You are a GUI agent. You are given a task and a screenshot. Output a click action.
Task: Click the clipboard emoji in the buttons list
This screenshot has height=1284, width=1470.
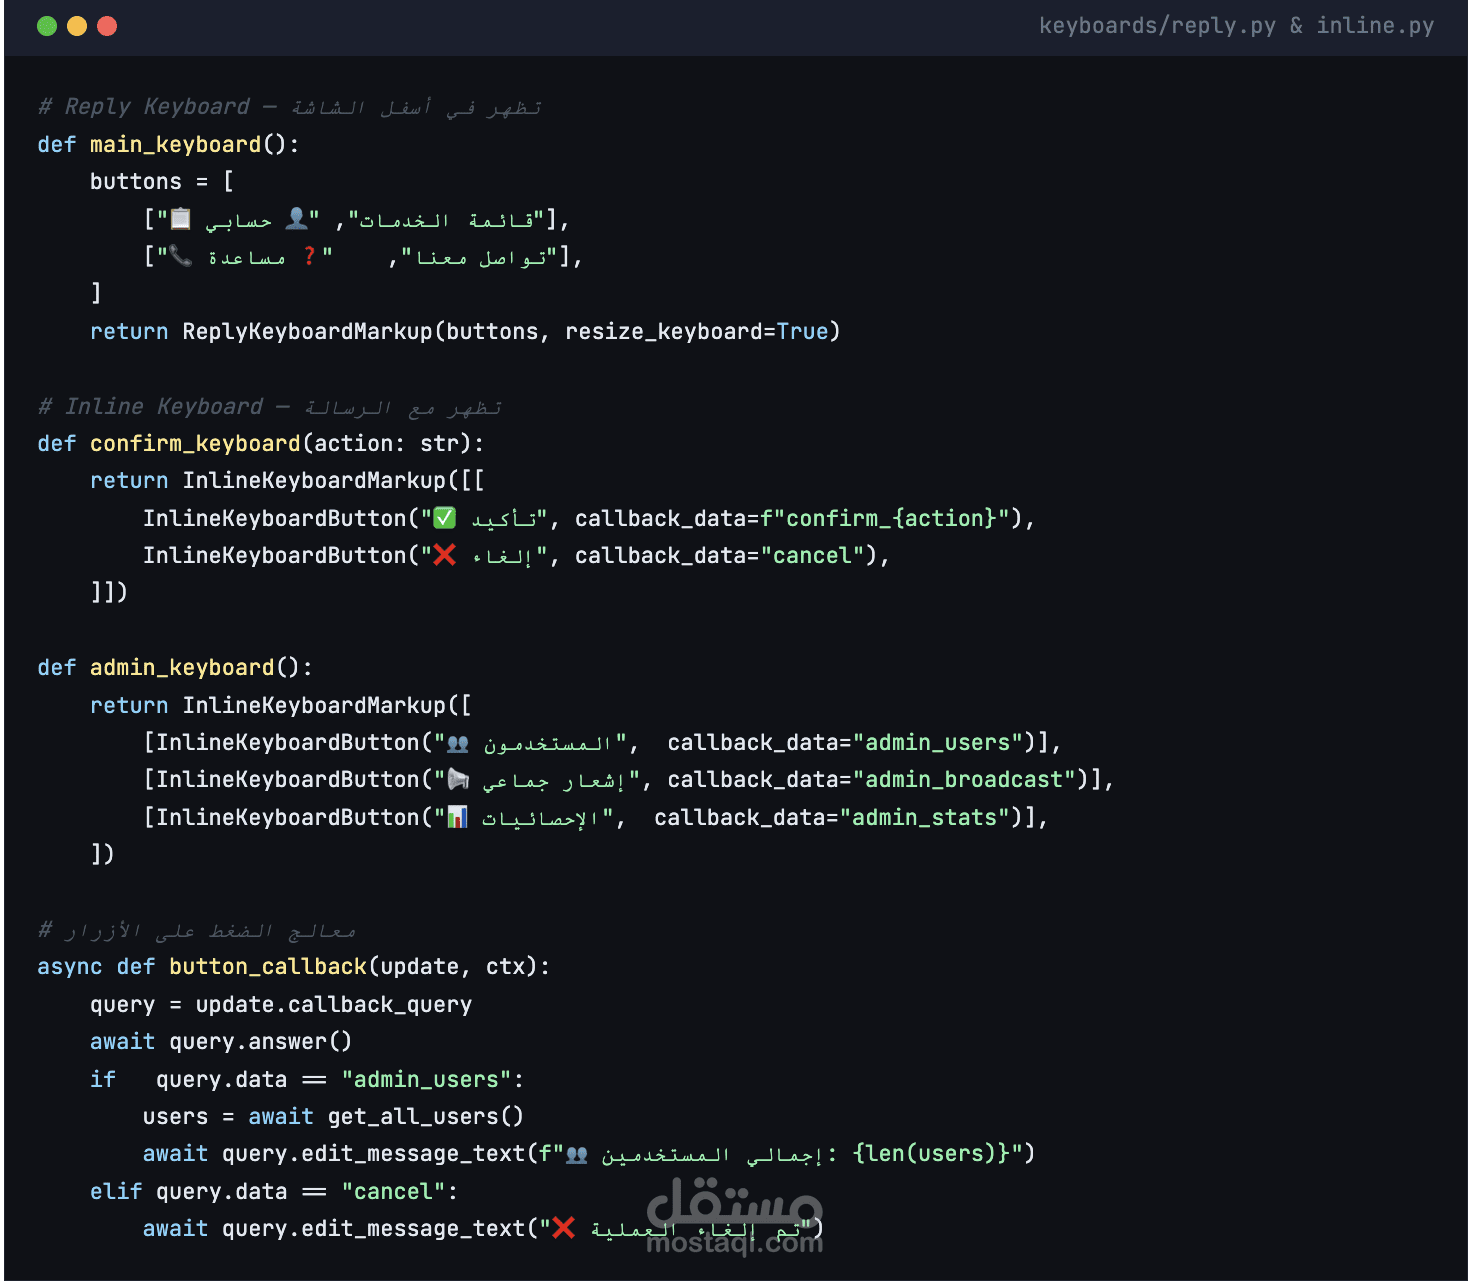tap(181, 218)
